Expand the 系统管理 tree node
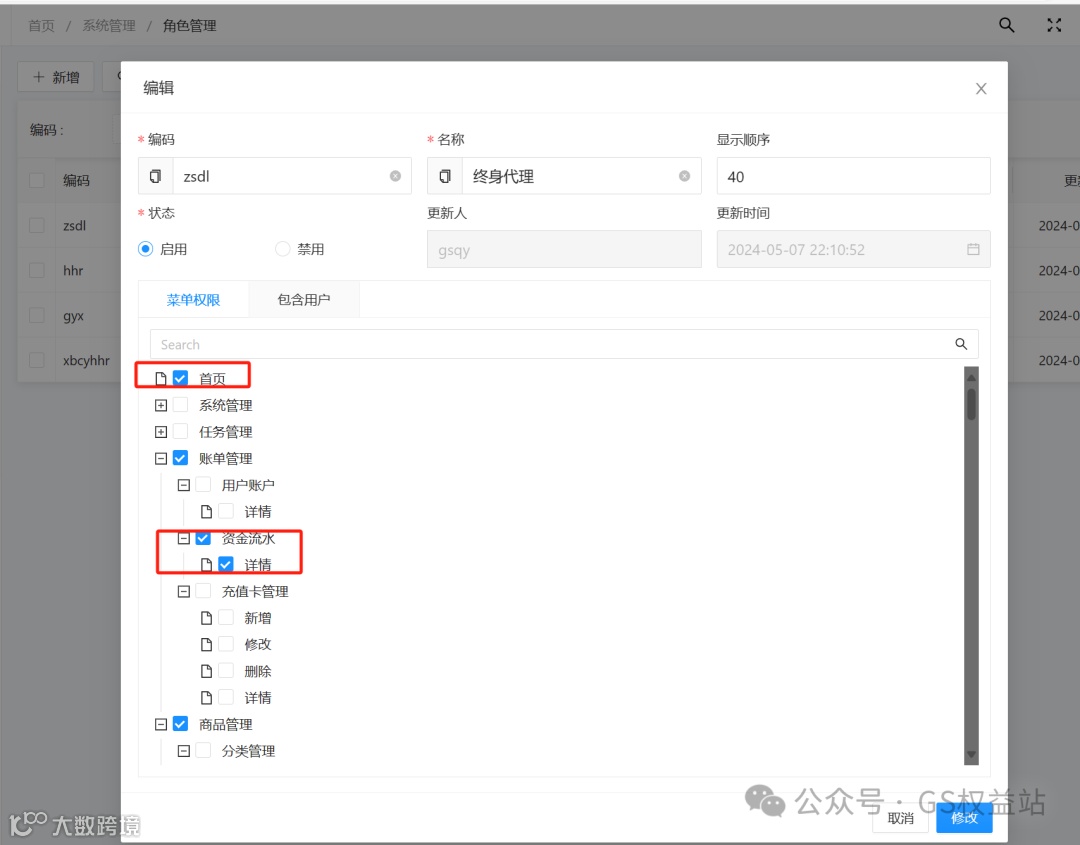Image resolution: width=1080 pixels, height=845 pixels. pos(160,406)
